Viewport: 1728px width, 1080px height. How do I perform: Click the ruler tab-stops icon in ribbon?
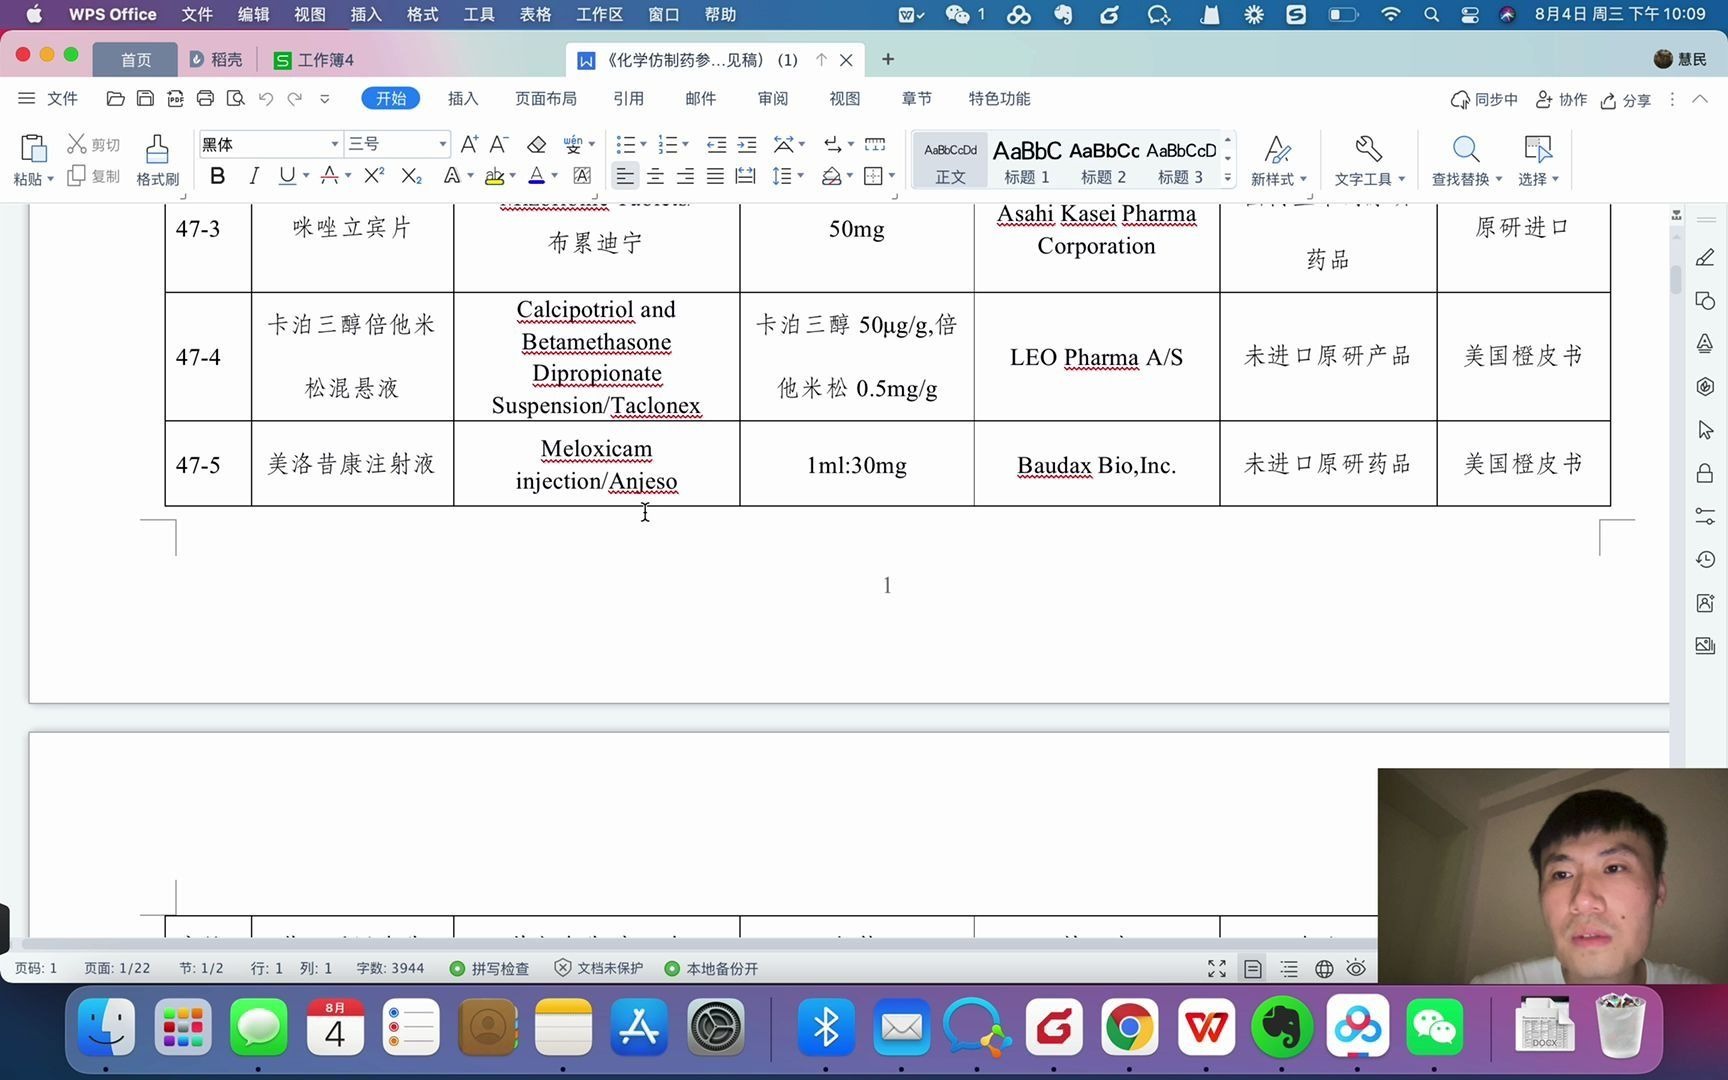coord(875,144)
